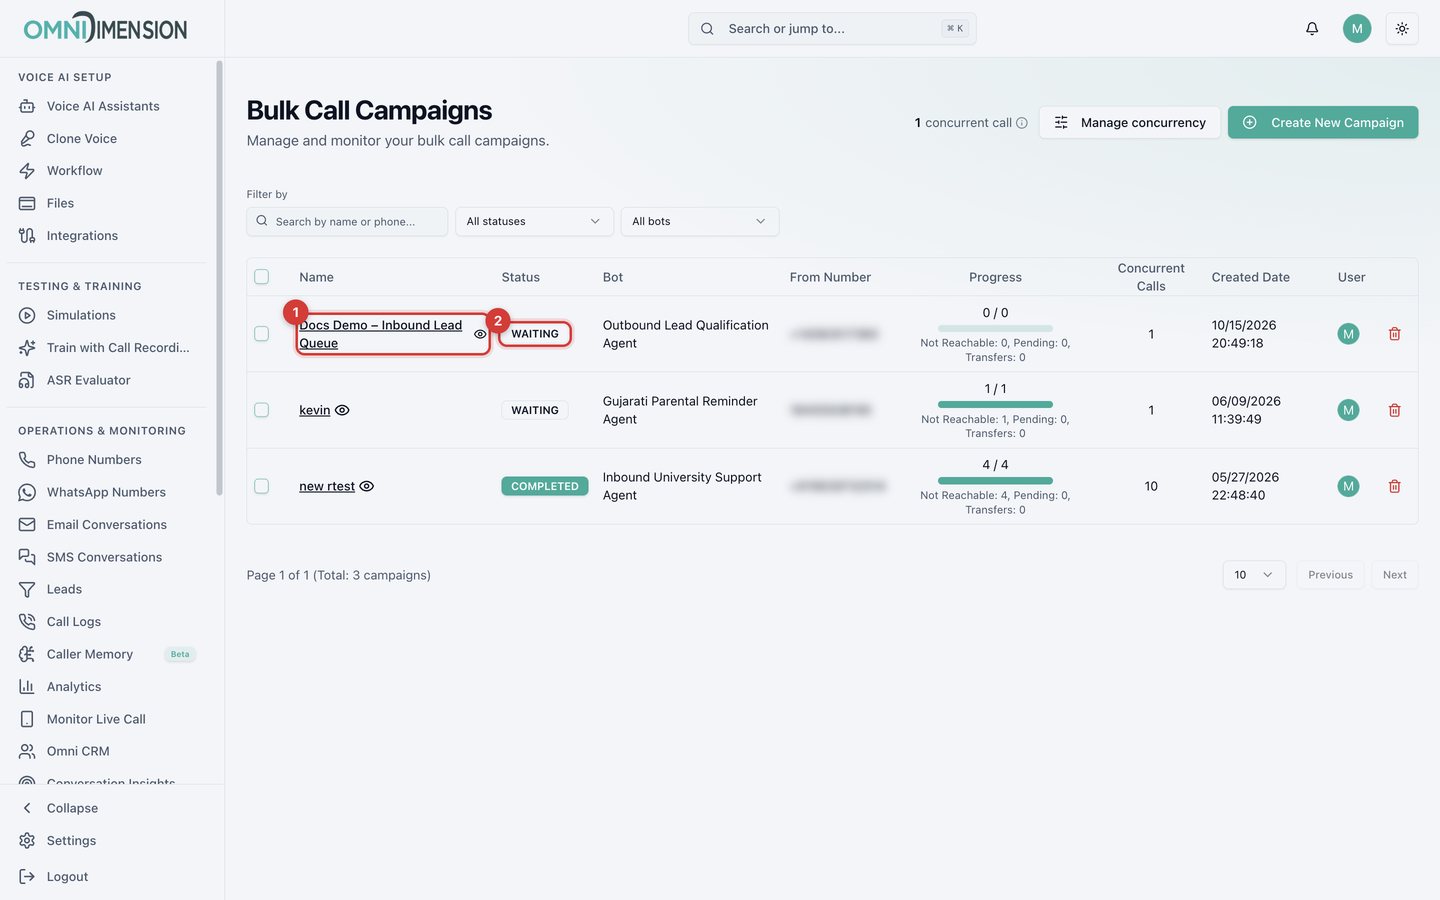This screenshot has height=900, width=1440.
Task: Open Phone Numbers in sidebar
Action: pos(94,460)
